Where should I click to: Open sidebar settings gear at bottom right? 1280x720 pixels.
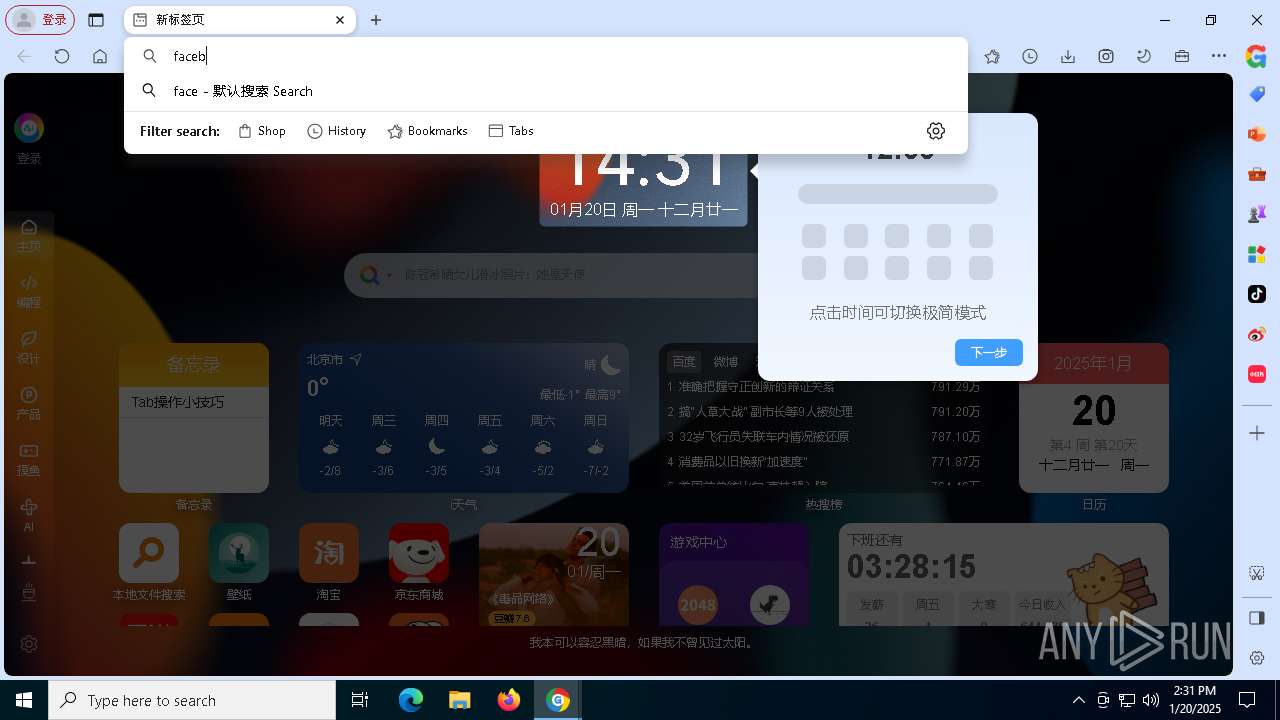(1257, 658)
